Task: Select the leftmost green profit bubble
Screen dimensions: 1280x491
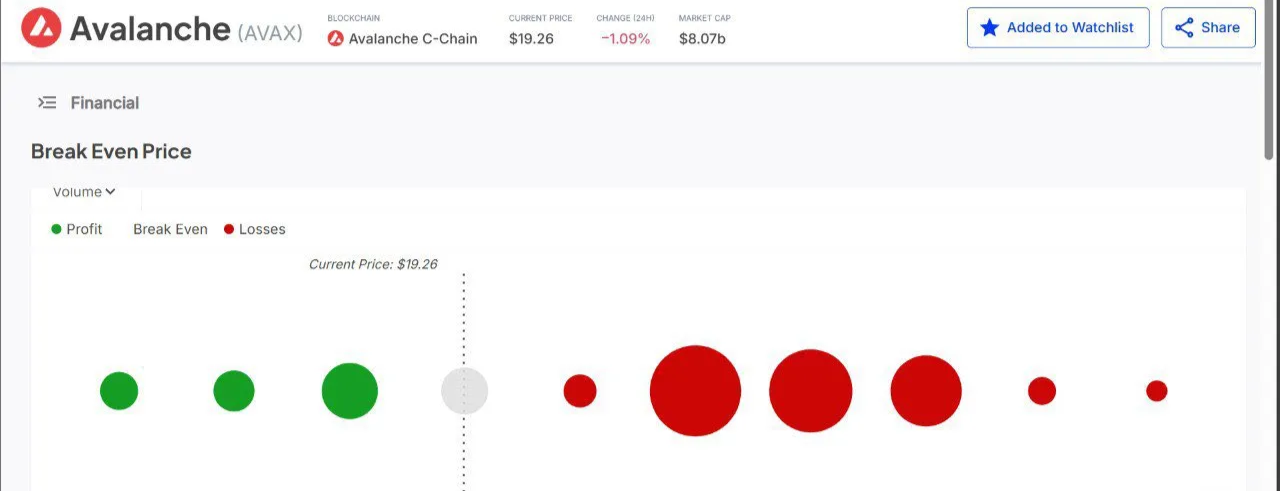Action: (119, 390)
